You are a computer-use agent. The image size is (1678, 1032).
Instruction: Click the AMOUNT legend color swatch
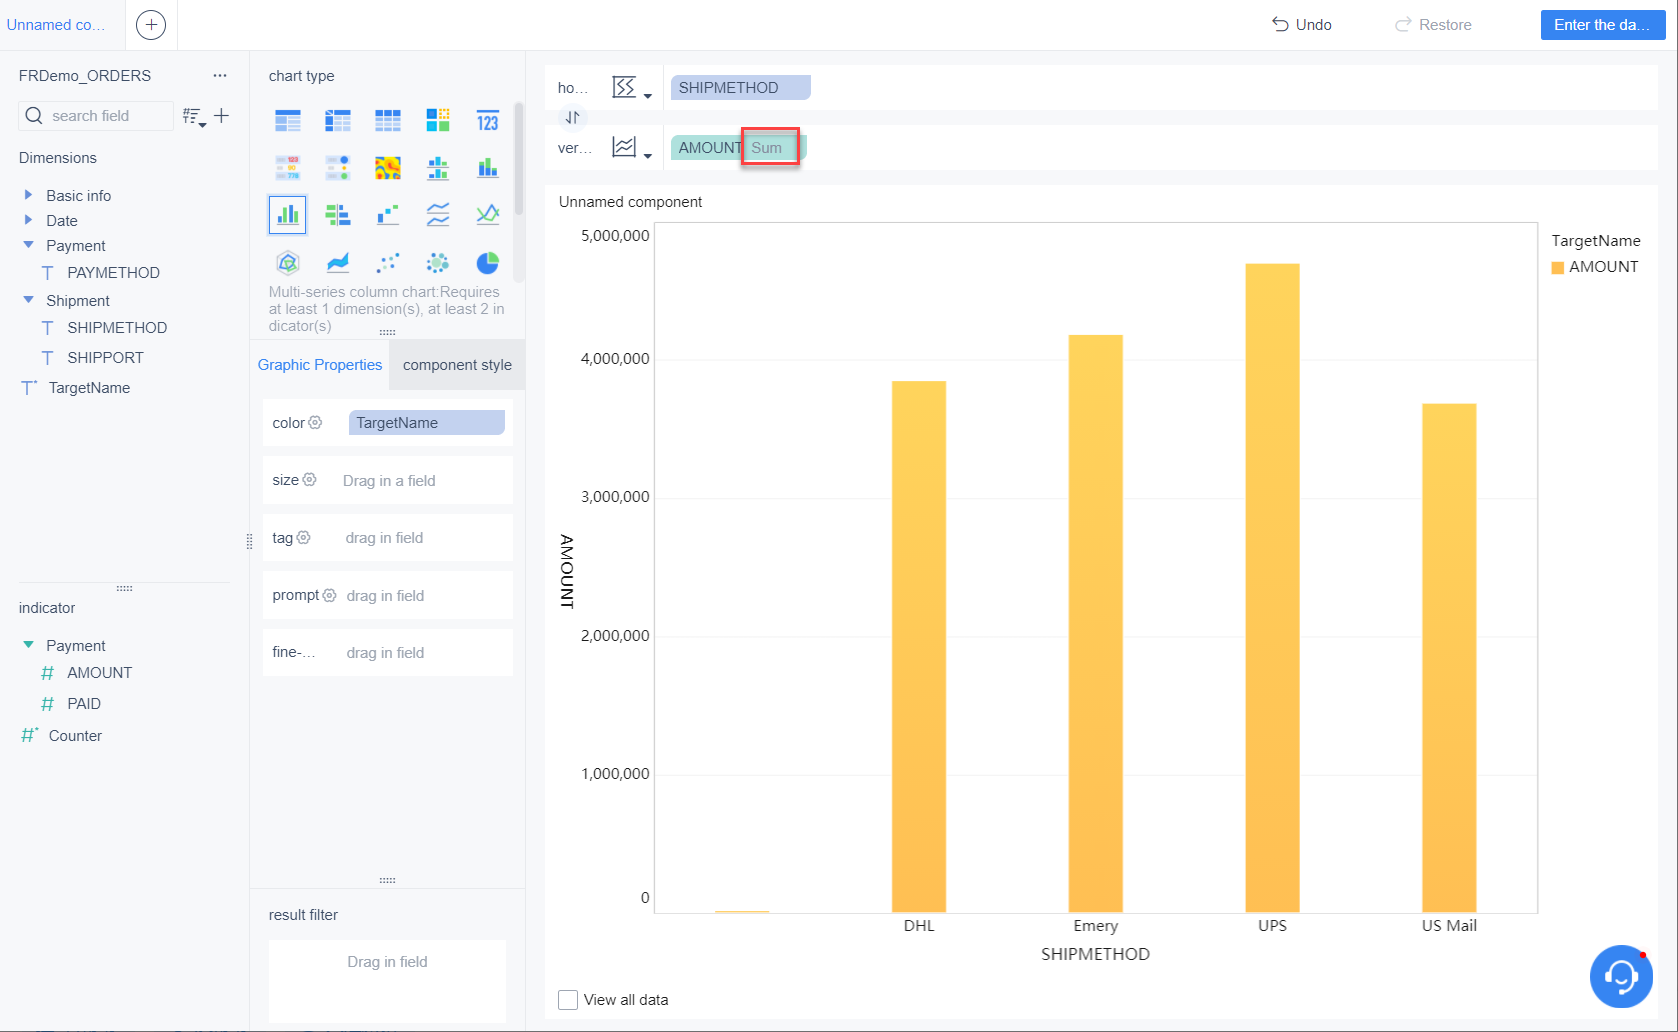pyautogui.click(x=1558, y=268)
